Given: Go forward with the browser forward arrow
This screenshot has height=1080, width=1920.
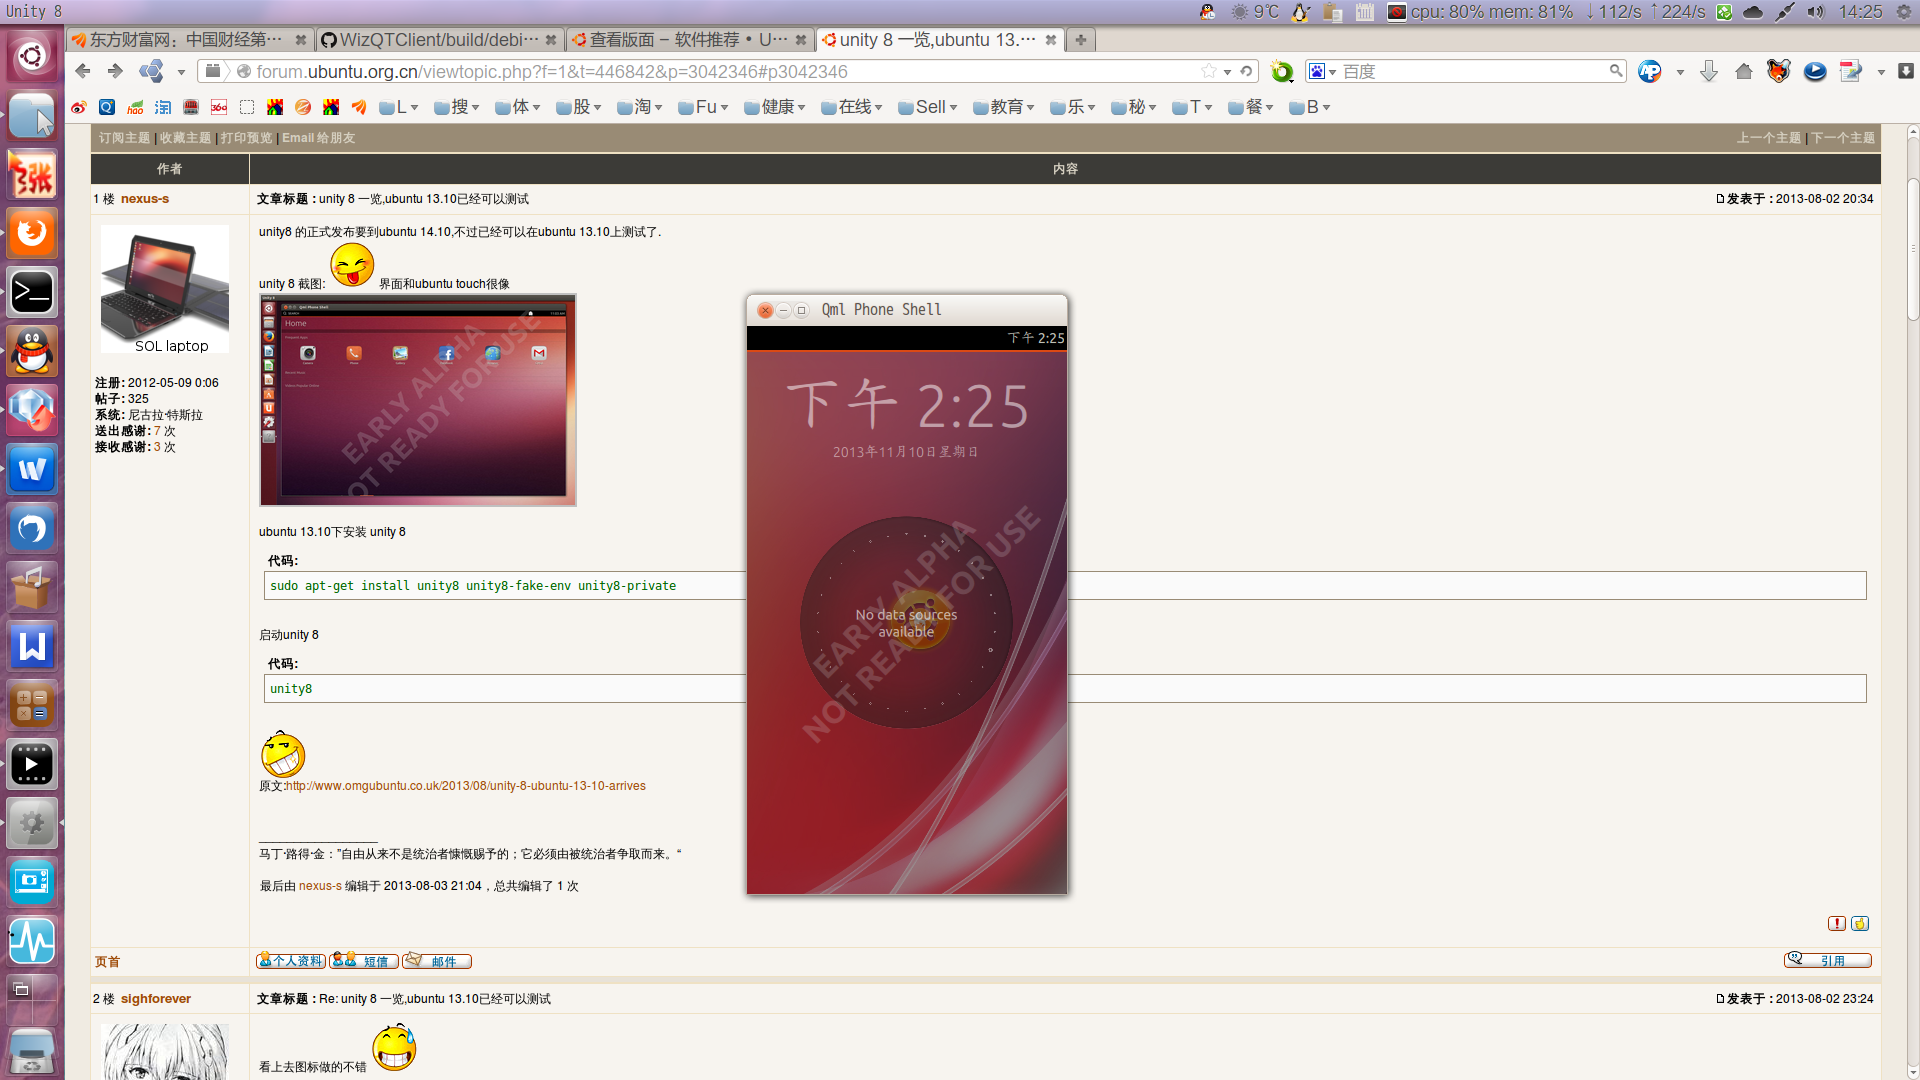Looking at the screenshot, I should (115, 71).
